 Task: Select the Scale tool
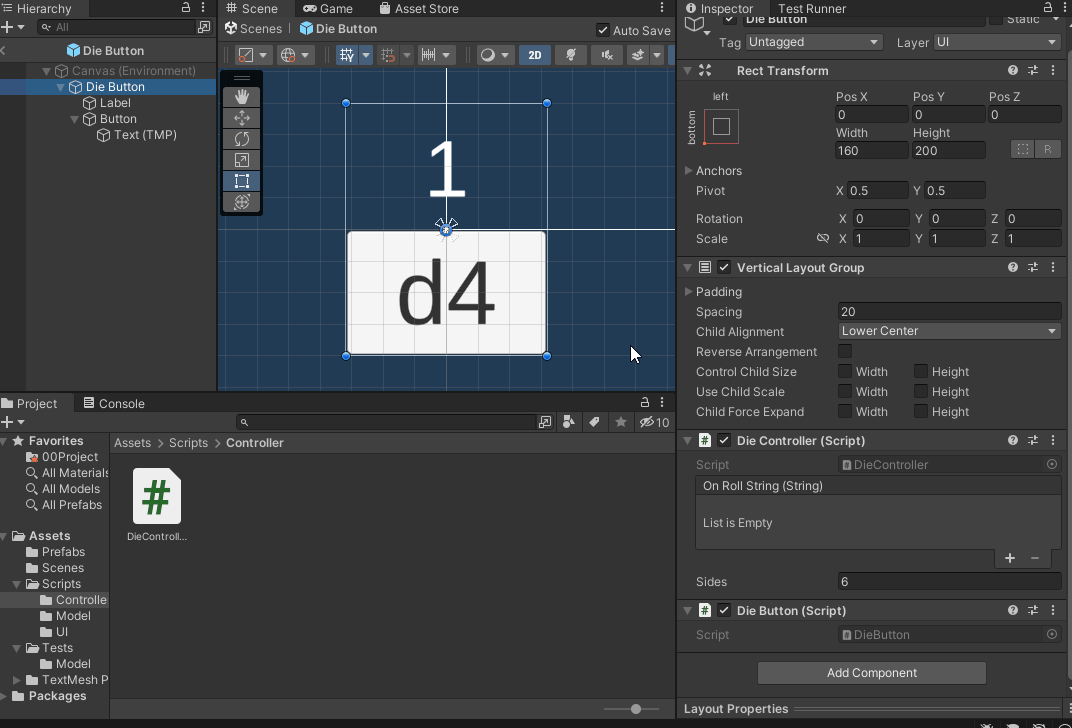point(241,160)
